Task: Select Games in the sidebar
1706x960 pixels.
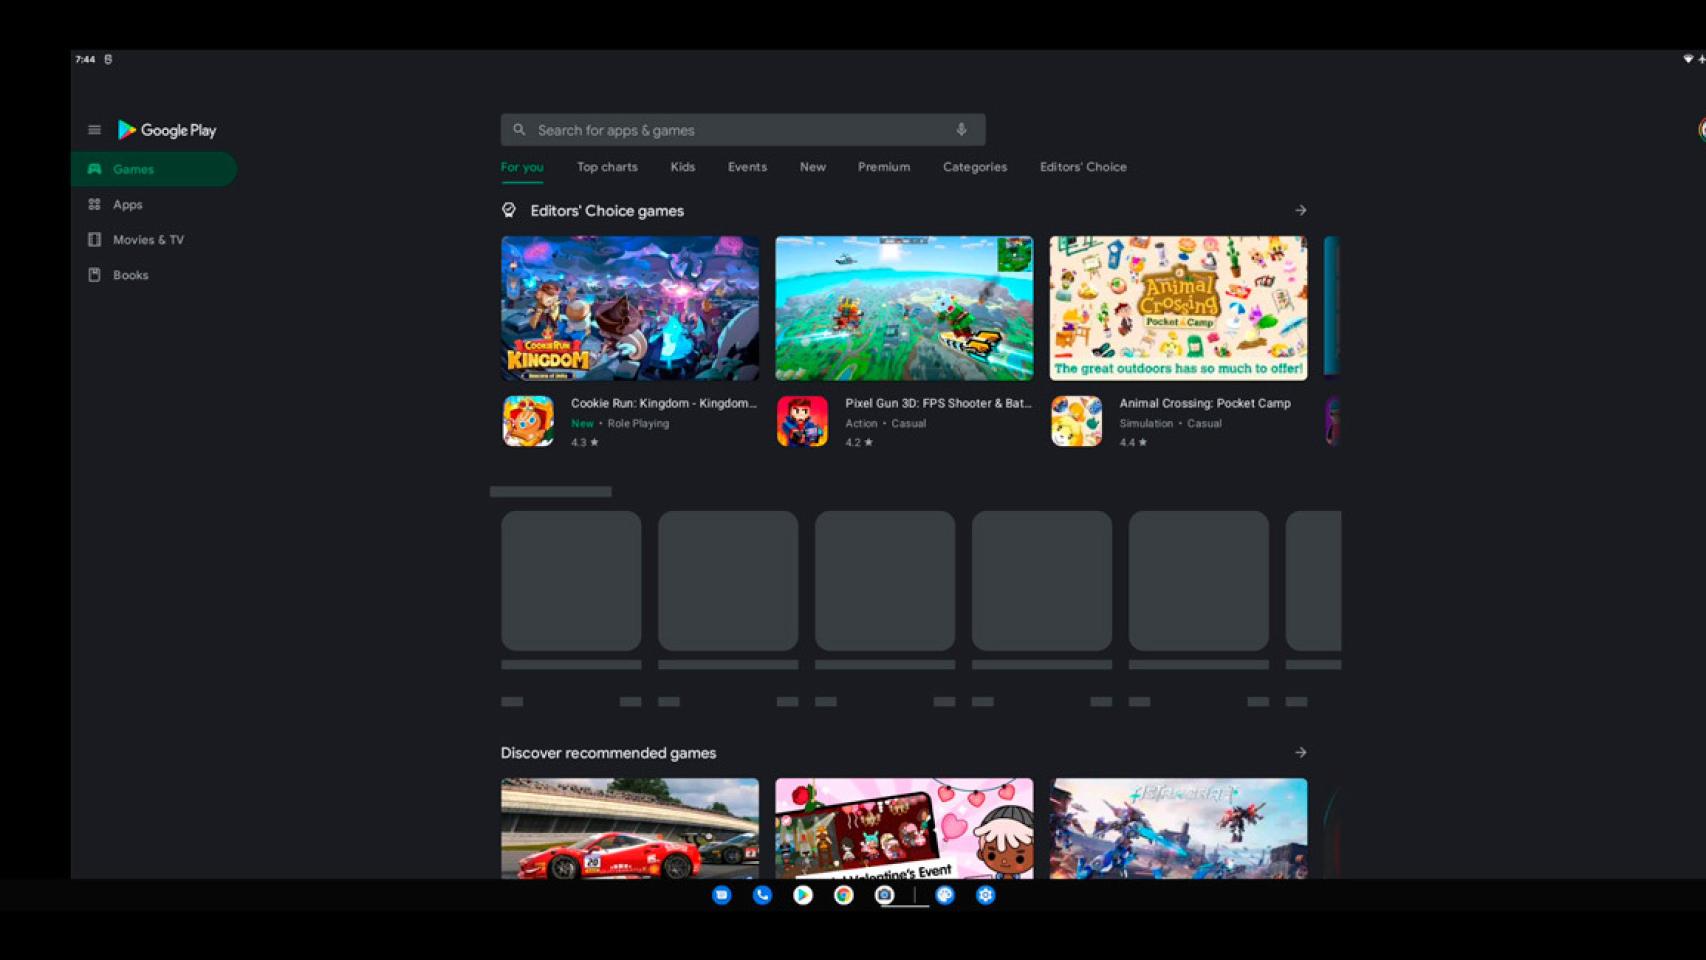Action: coord(154,169)
